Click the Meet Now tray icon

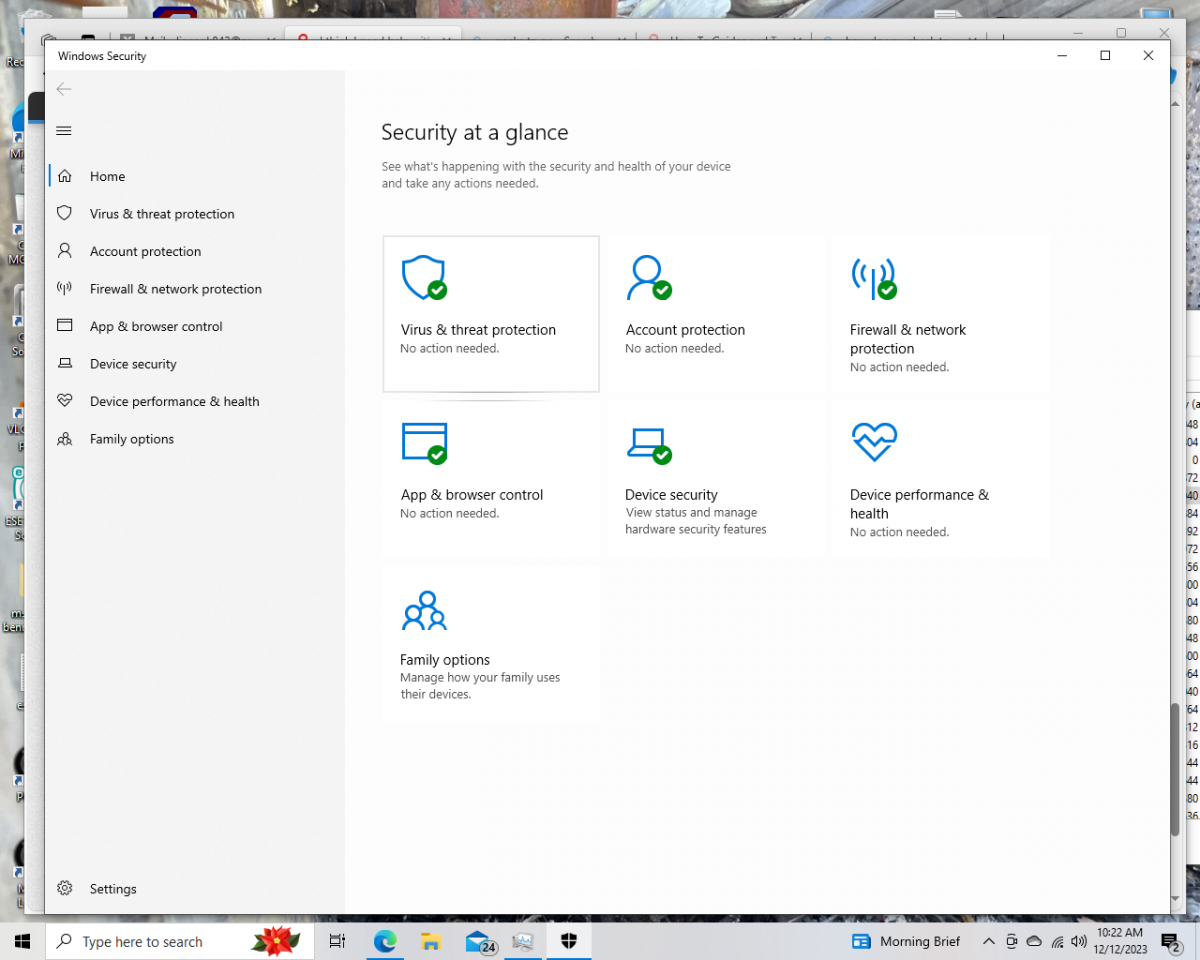1012,941
